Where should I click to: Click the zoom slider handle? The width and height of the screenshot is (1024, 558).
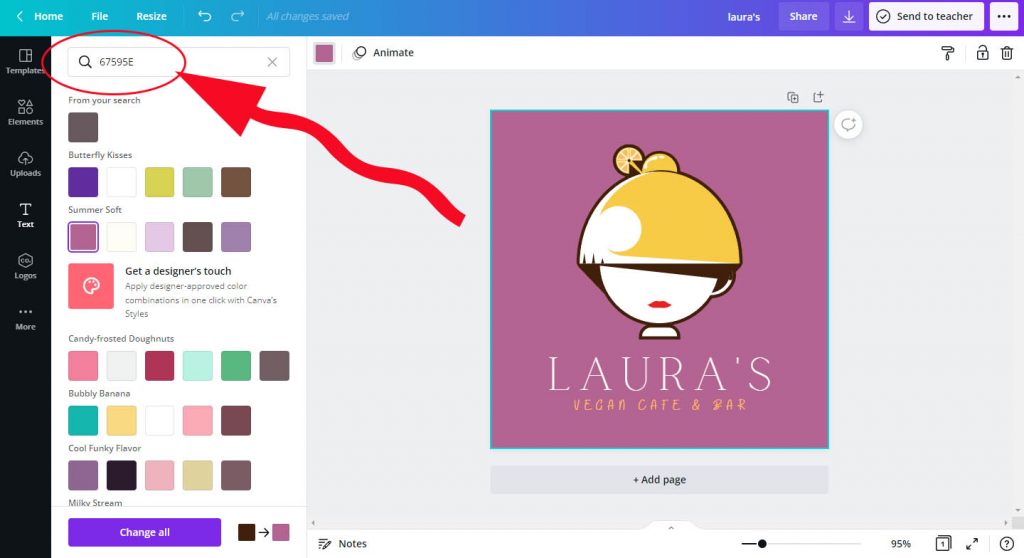coord(761,544)
